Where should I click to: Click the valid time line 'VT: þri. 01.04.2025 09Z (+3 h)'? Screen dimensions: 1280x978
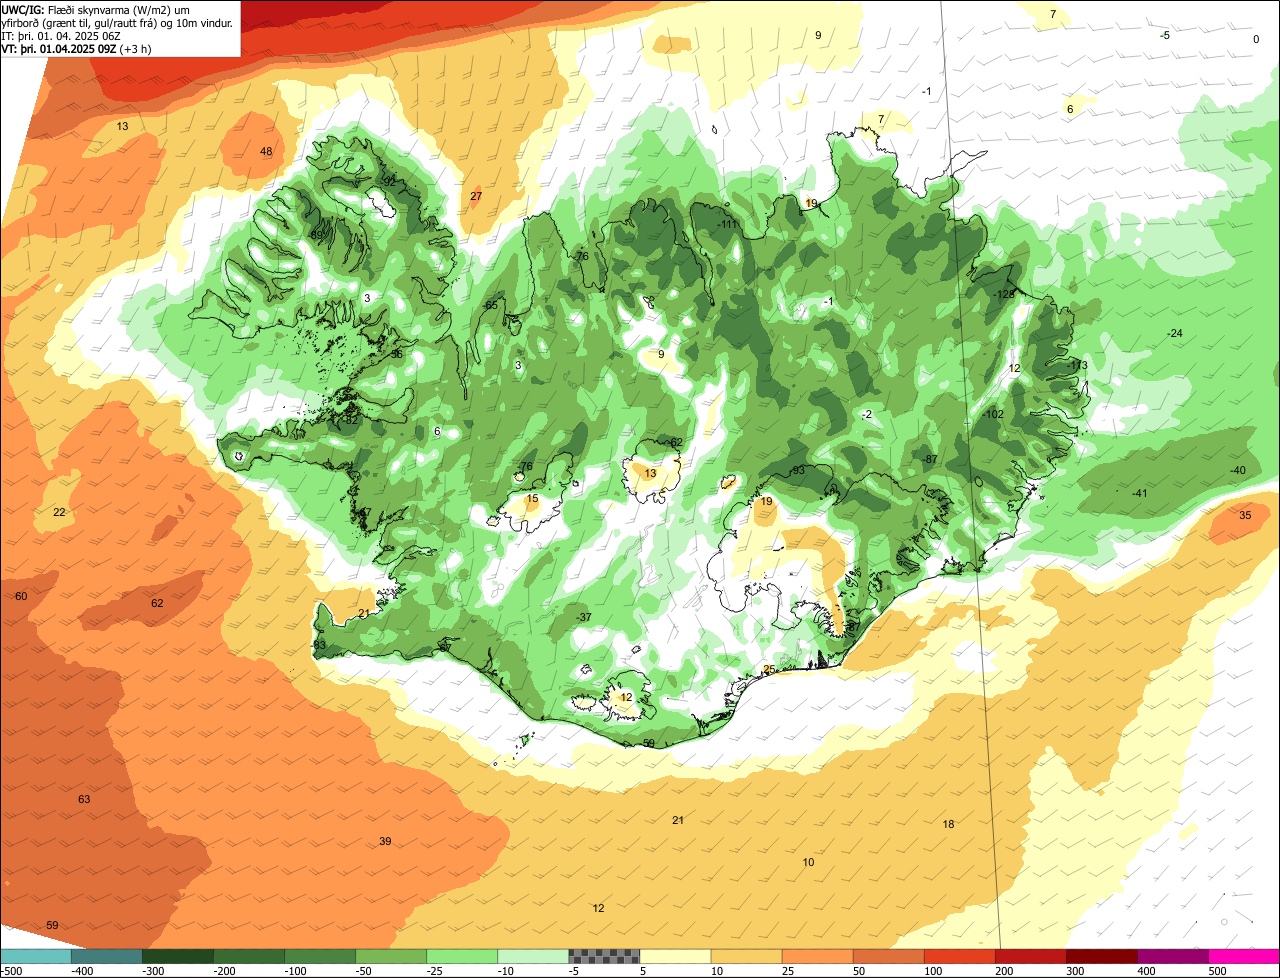tap(76, 48)
